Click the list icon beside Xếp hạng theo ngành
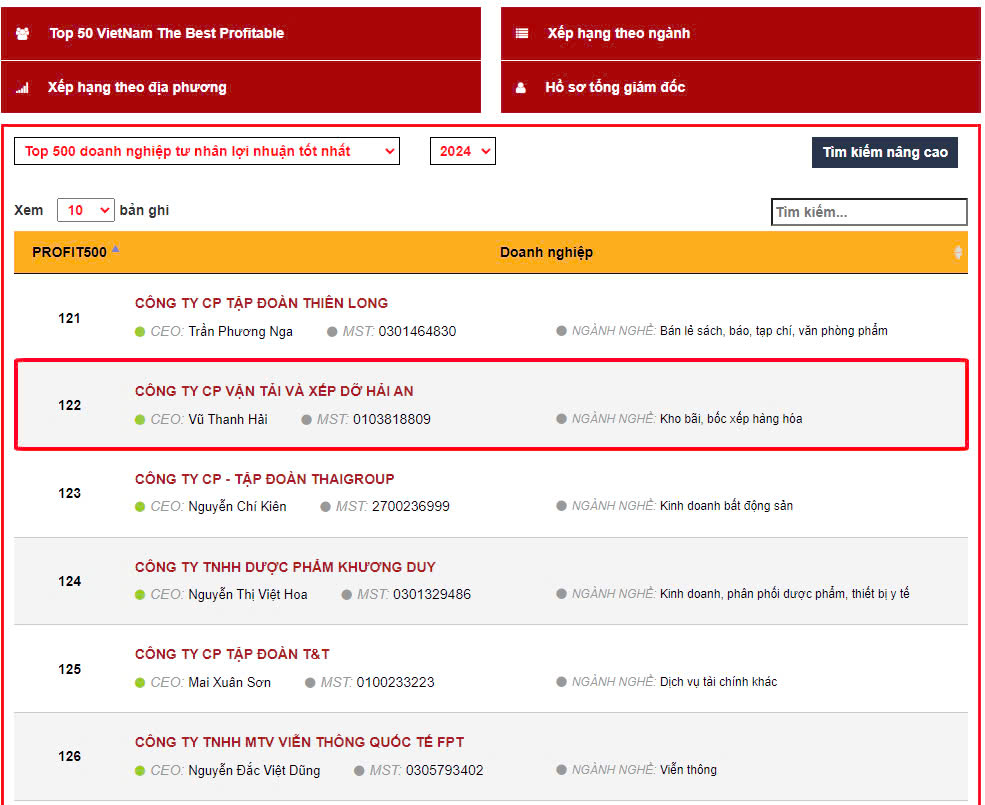Viewport: 985px width, 805px height. 521,33
